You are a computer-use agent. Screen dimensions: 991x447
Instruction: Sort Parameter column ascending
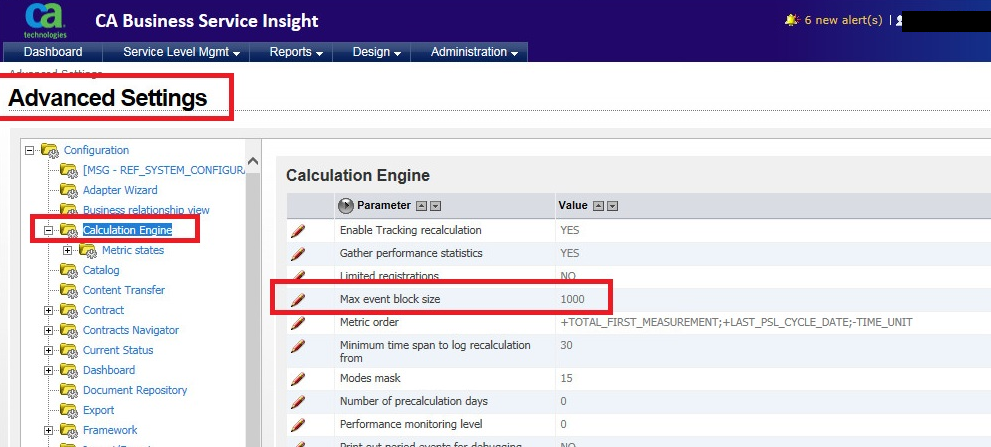(421, 205)
